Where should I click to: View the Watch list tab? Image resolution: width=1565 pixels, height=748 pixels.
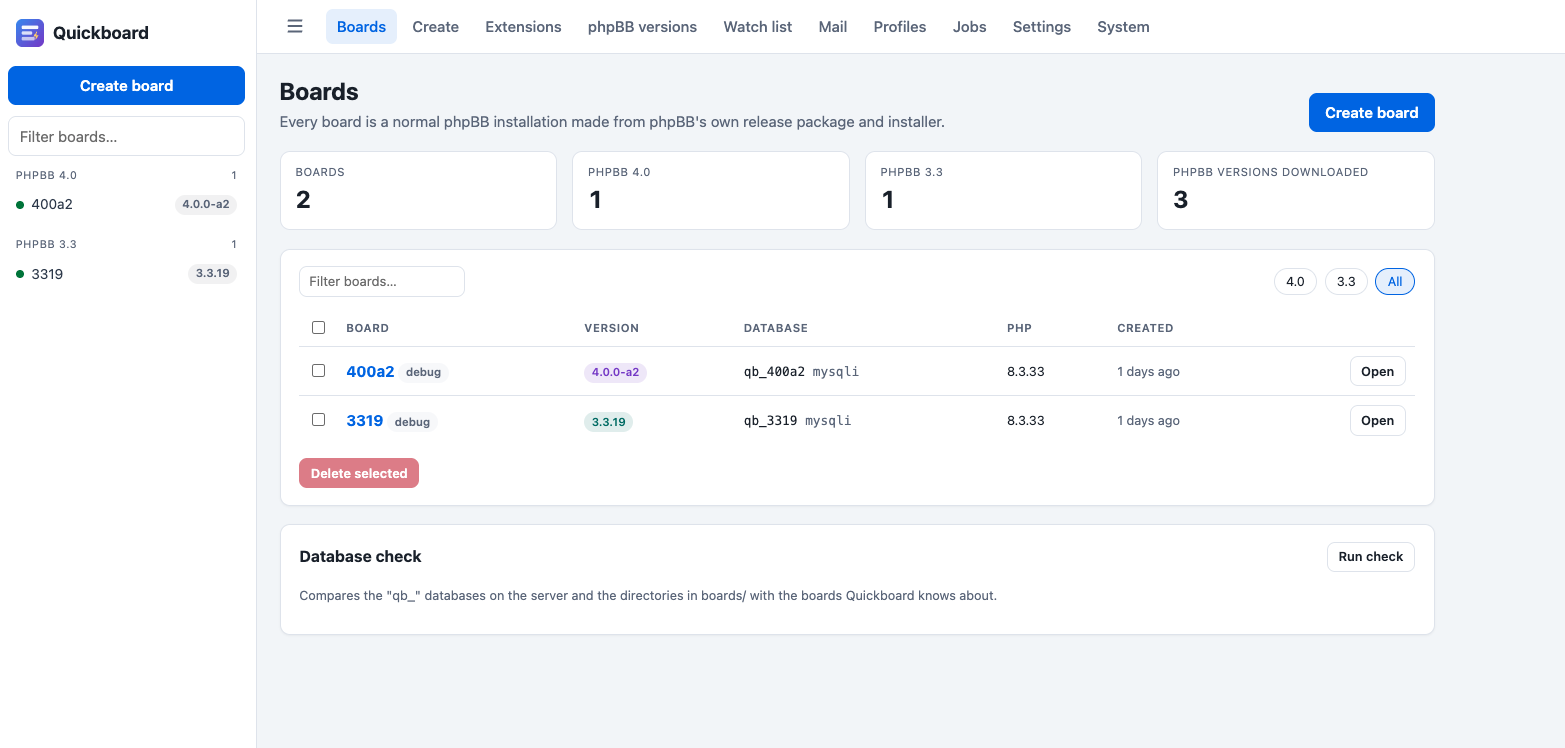(x=758, y=27)
